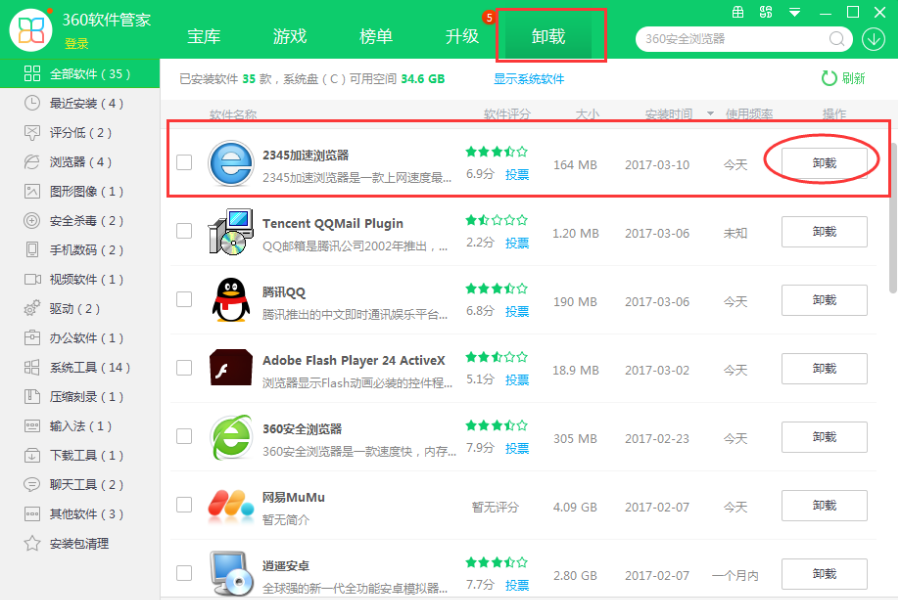Uninstall 逍遥安卓
898x600 pixels.
(x=824, y=574)
